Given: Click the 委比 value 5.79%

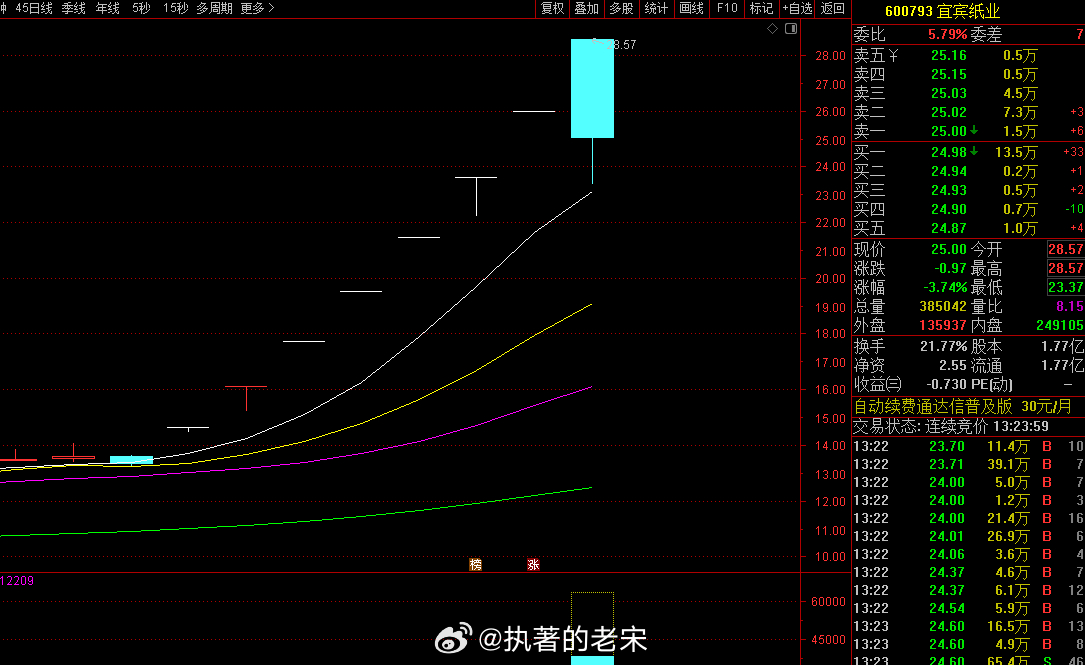Looking at the screenshot, I should tap(947, 34).
